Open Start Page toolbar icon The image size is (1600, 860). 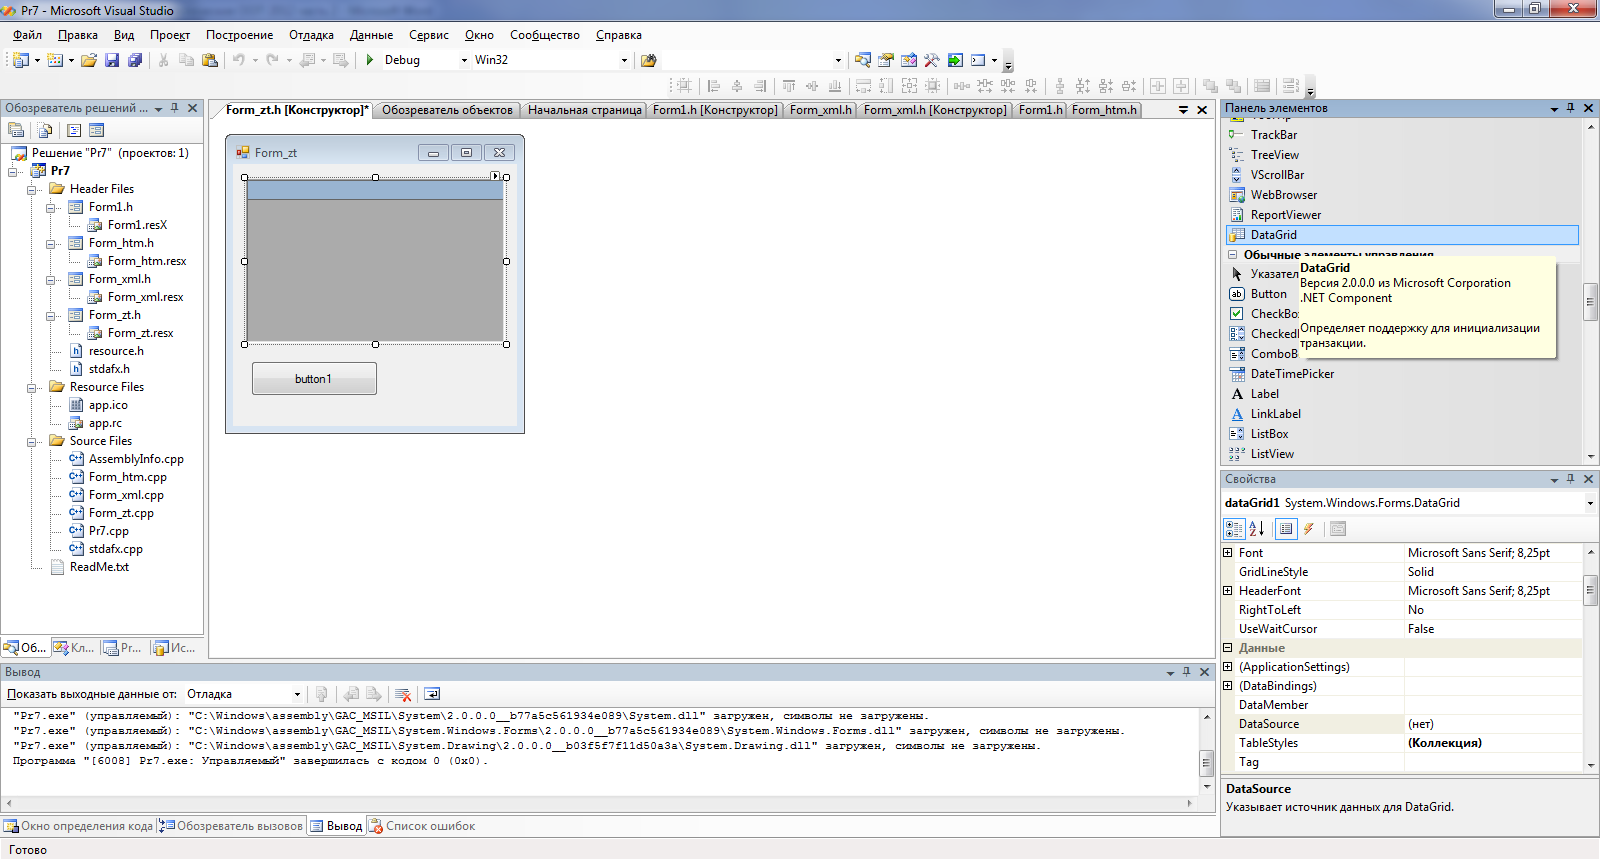point(955,60)
